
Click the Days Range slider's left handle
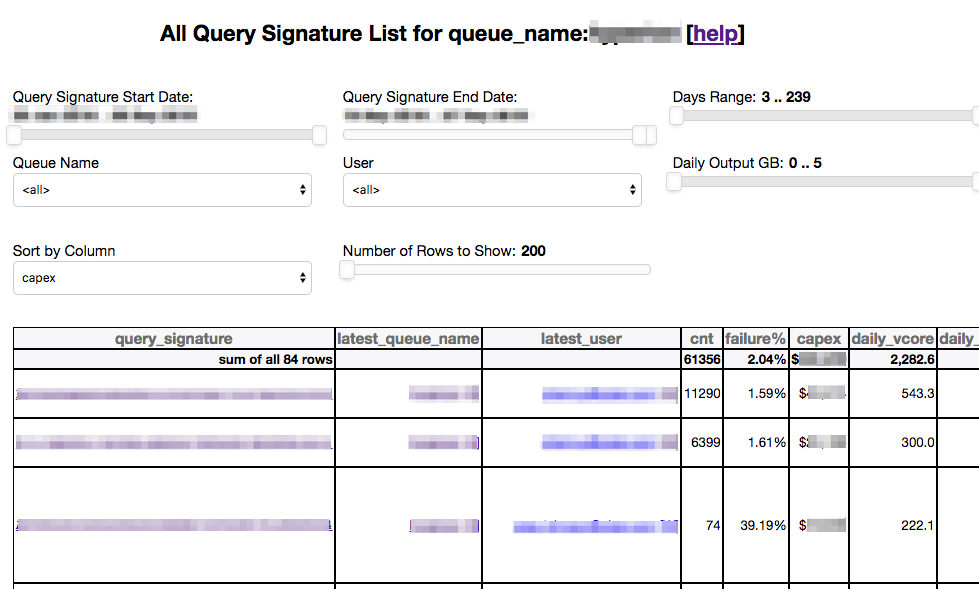coord(677,116)
